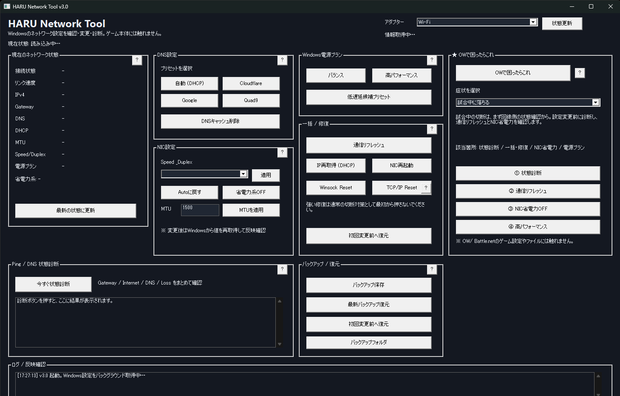
Task: Click the DNSキャッシュ削除 button
Action: pyautogui.click(x=220, y=121)
